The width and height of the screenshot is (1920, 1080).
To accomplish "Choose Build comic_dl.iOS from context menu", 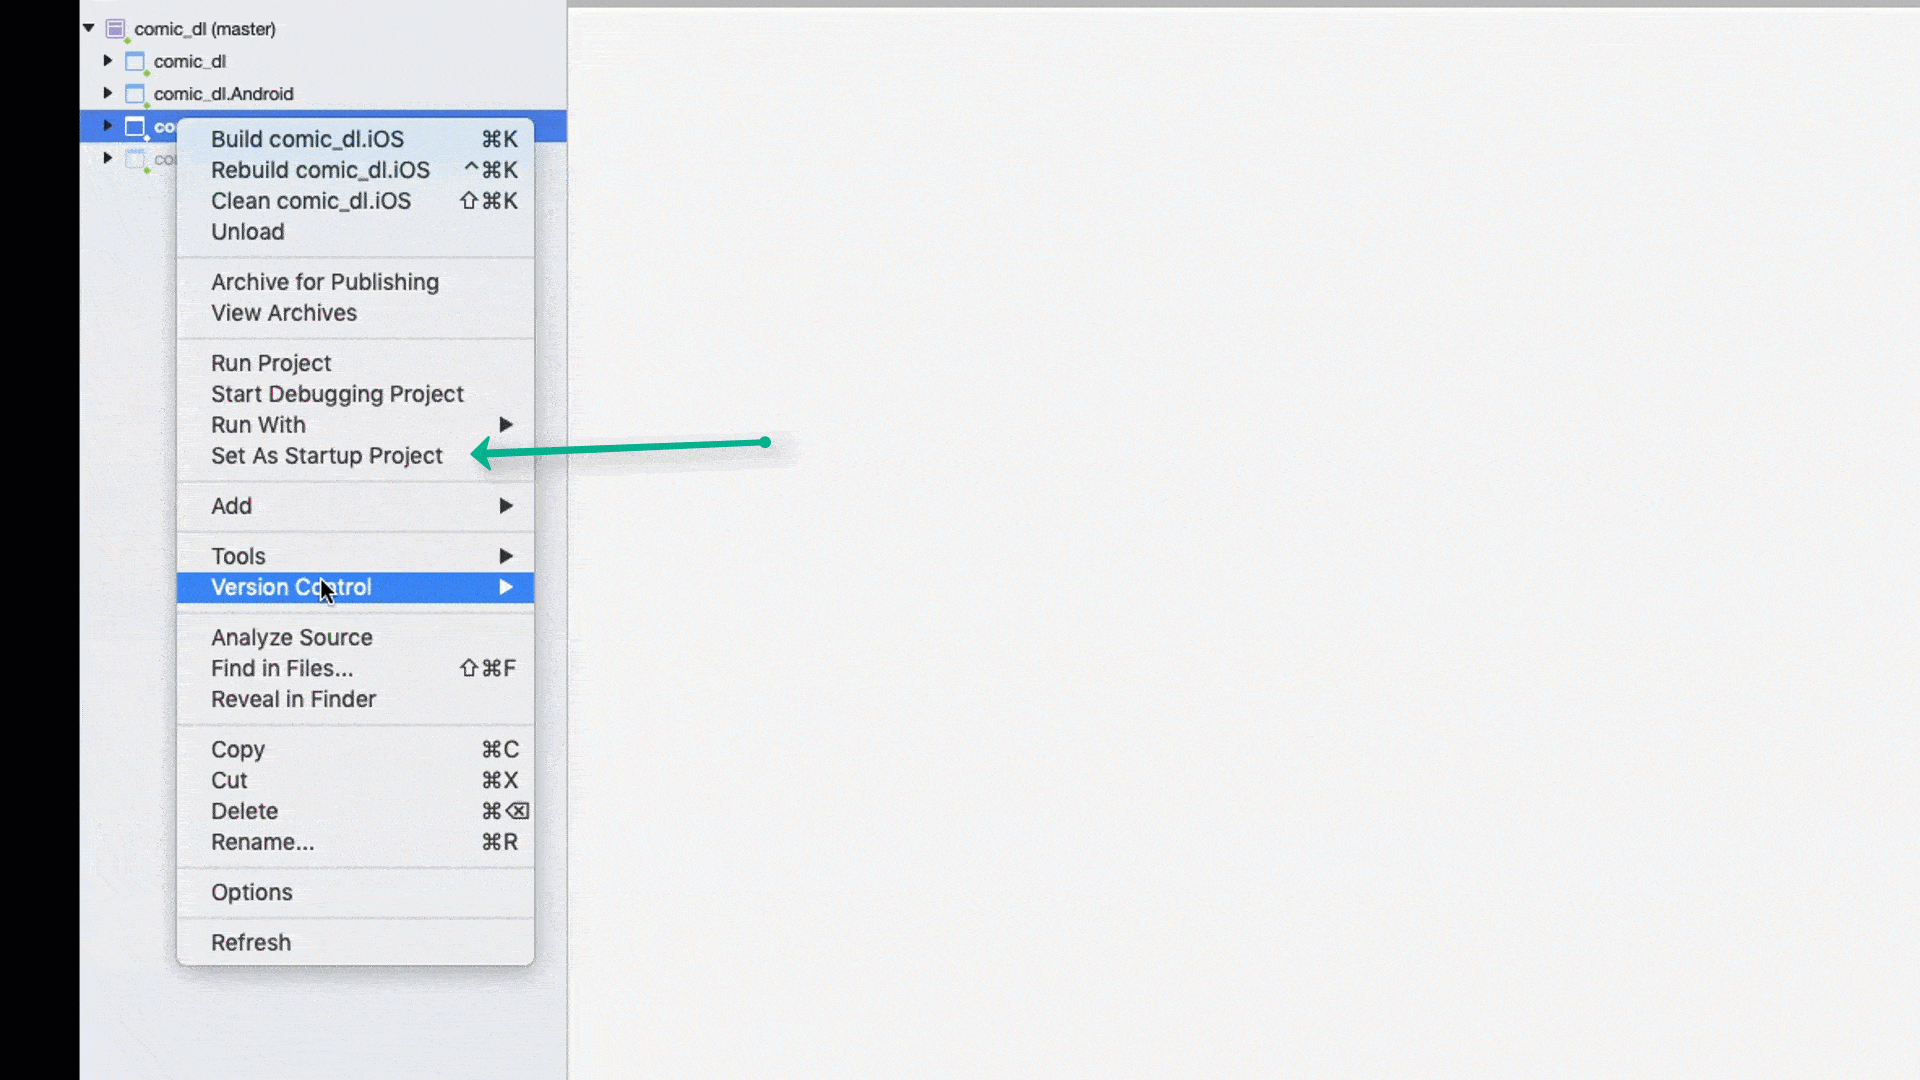I will click(307, 139).
